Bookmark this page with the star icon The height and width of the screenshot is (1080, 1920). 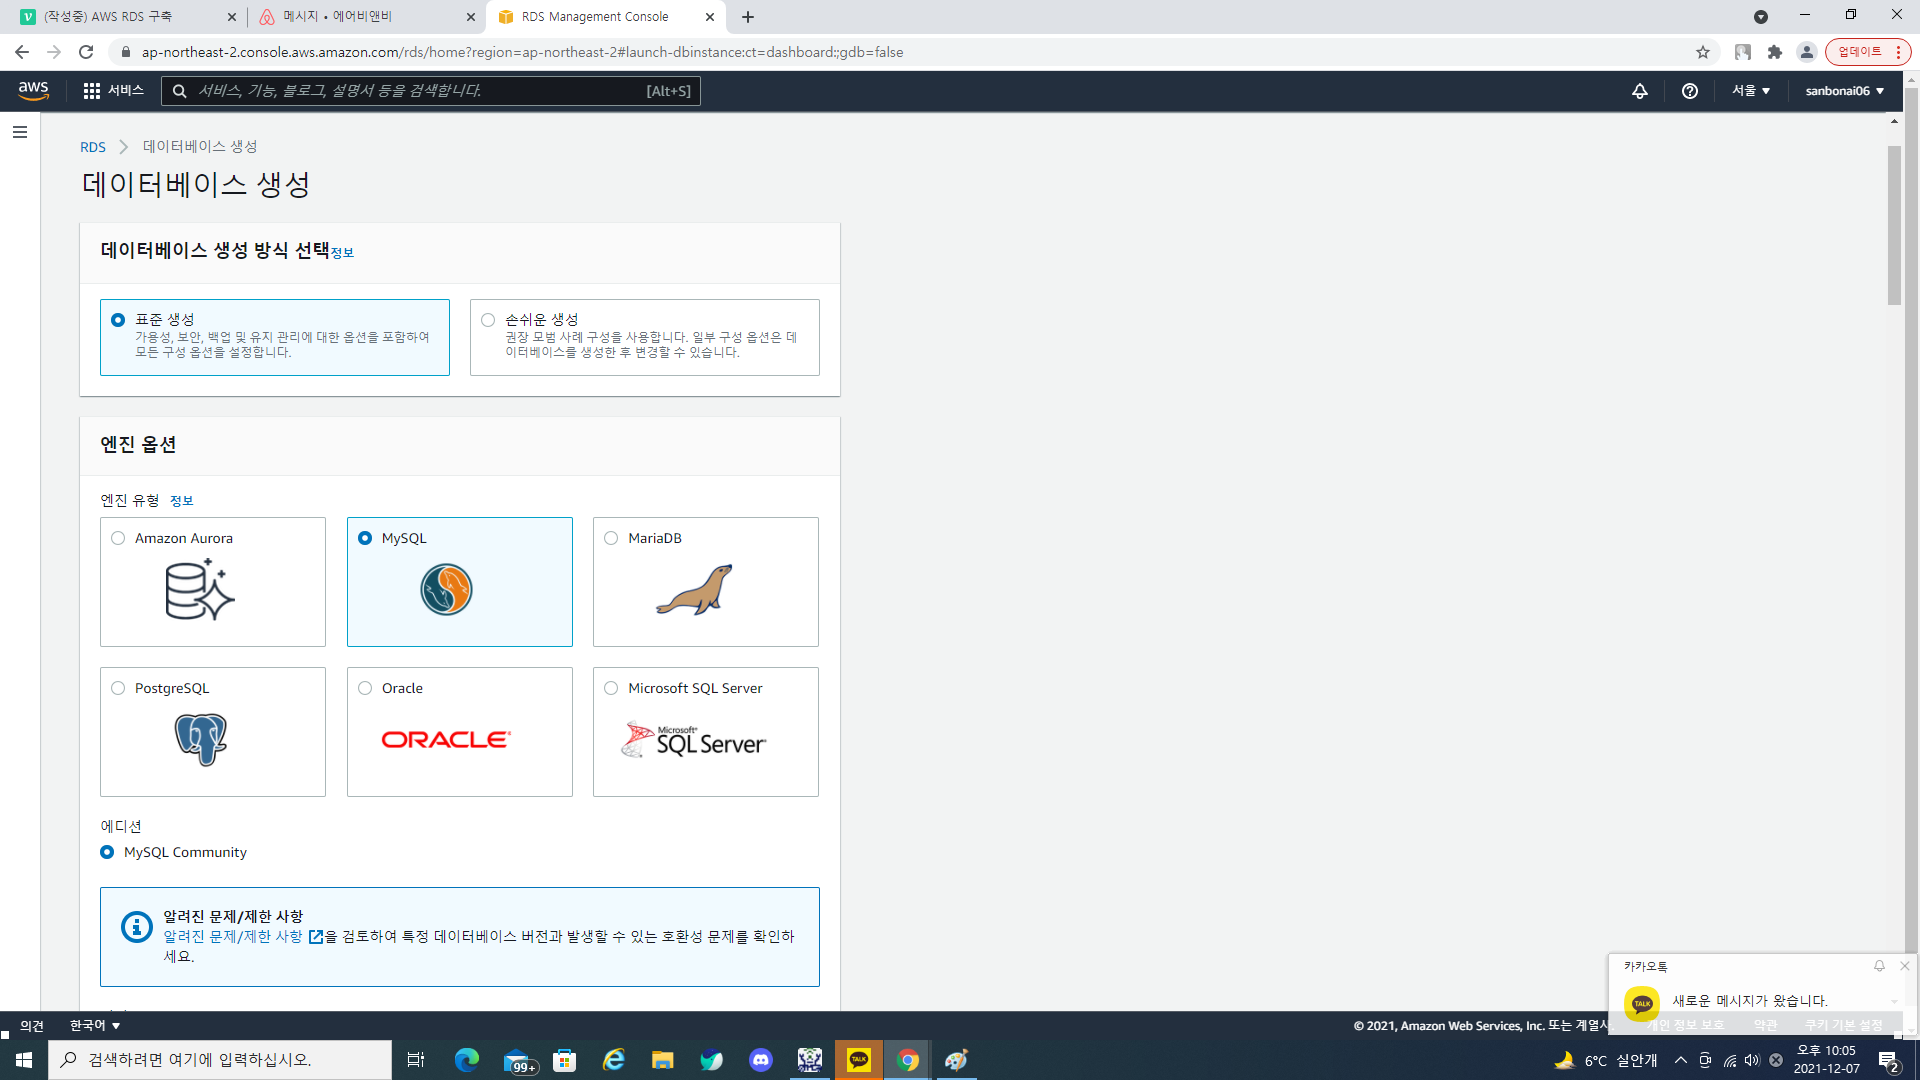point(1703,52)
